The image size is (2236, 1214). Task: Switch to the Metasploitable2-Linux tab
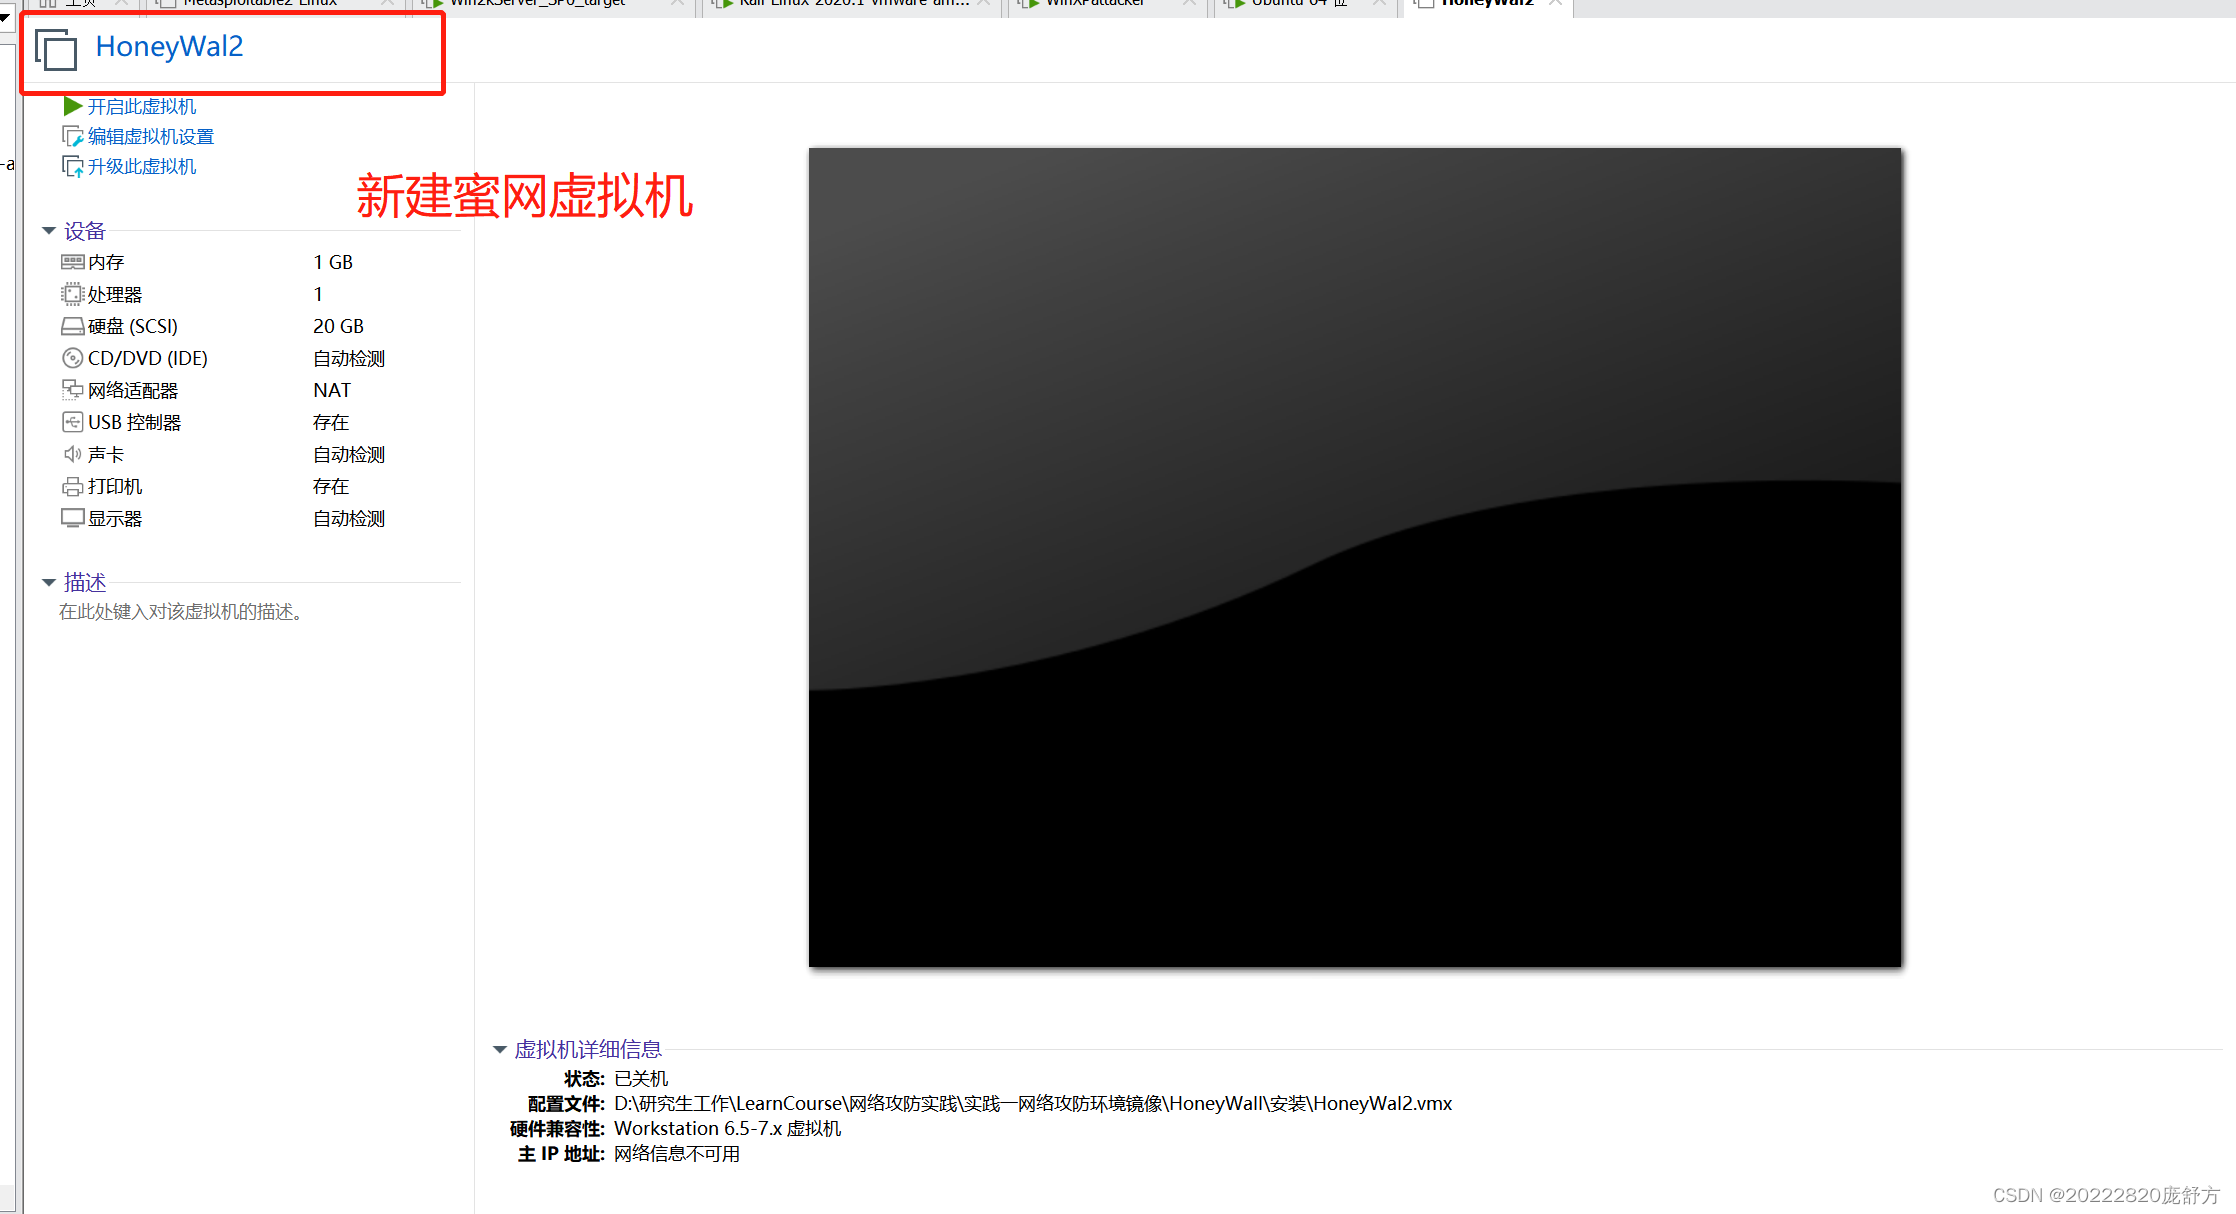260,4
